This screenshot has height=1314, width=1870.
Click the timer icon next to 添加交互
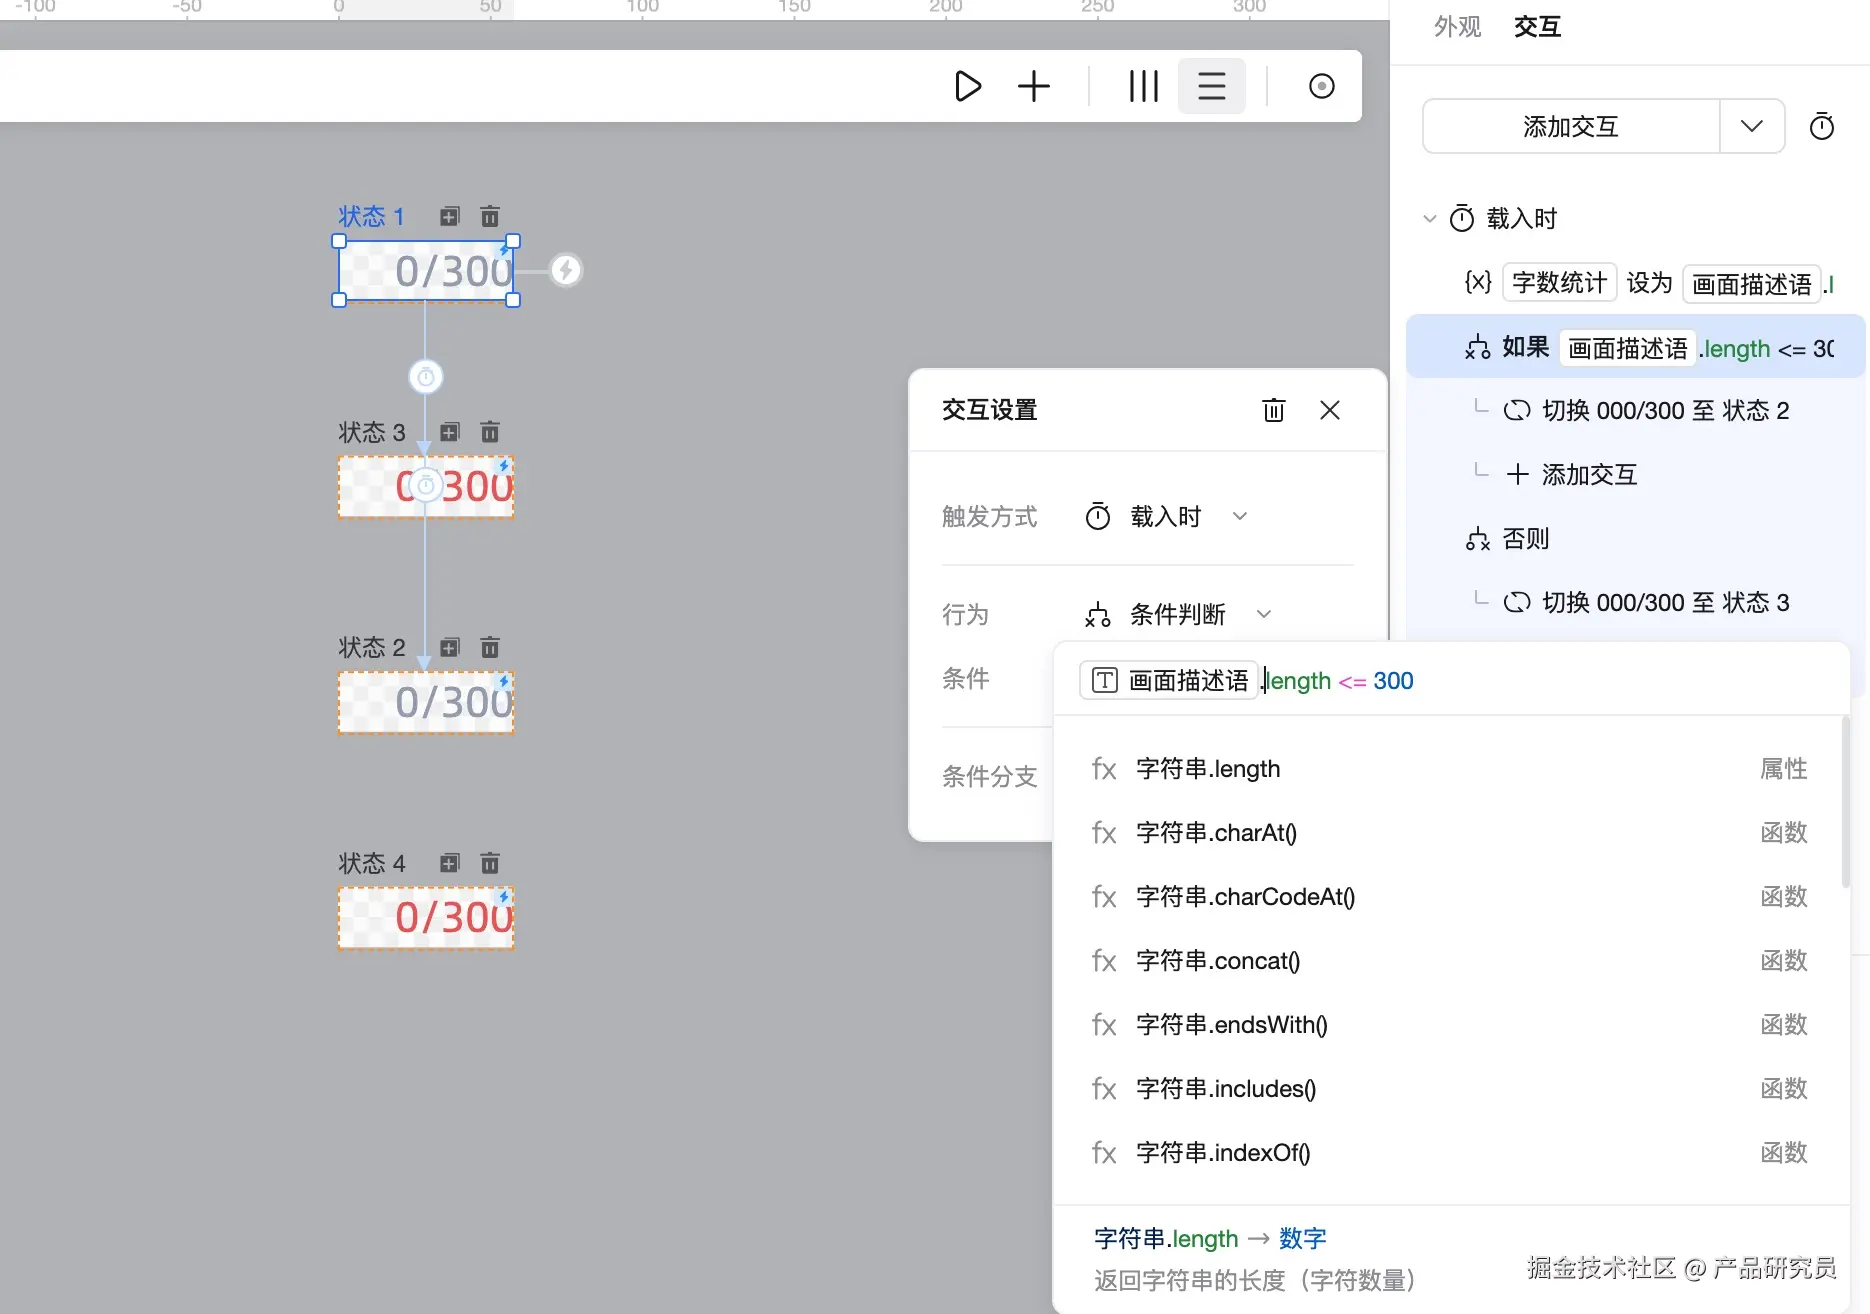[x=1822, y=126]
